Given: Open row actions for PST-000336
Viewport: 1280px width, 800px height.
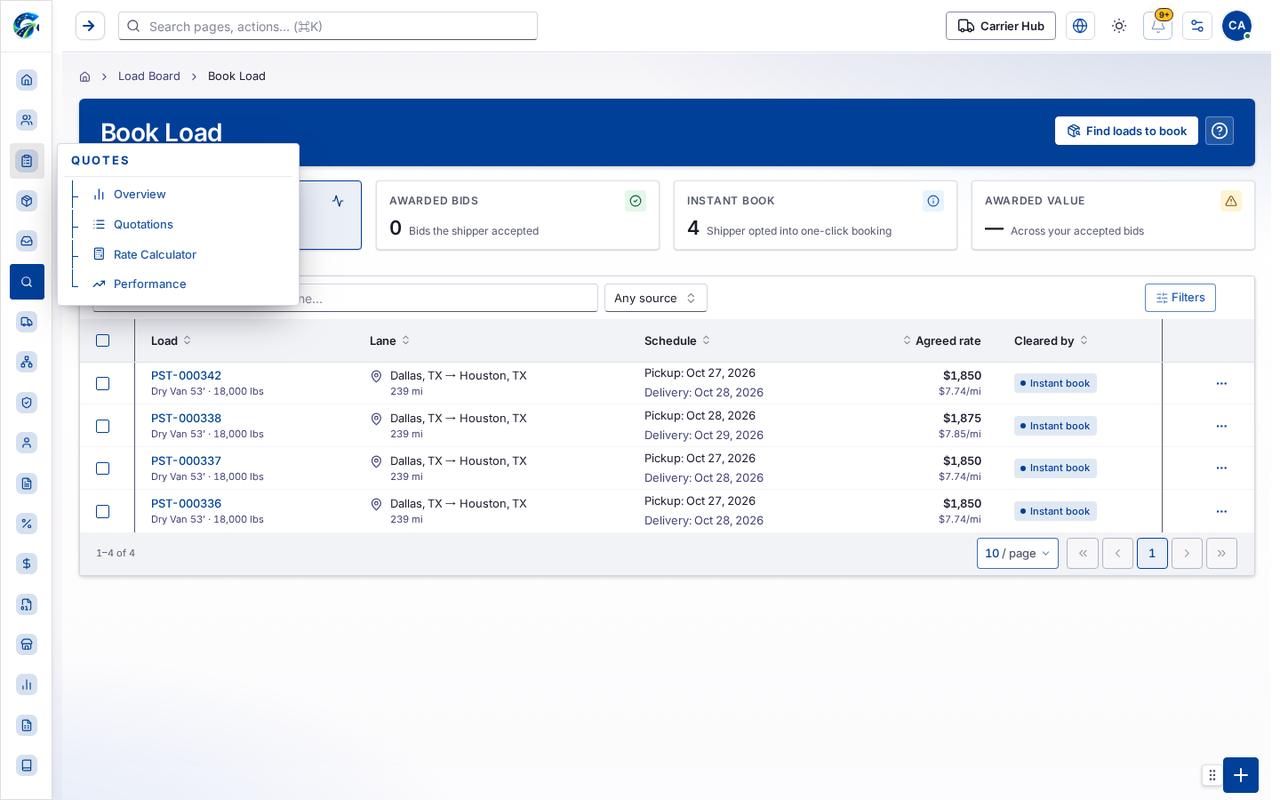Looking at the screenshot, I should click(x=1221, y=511).
